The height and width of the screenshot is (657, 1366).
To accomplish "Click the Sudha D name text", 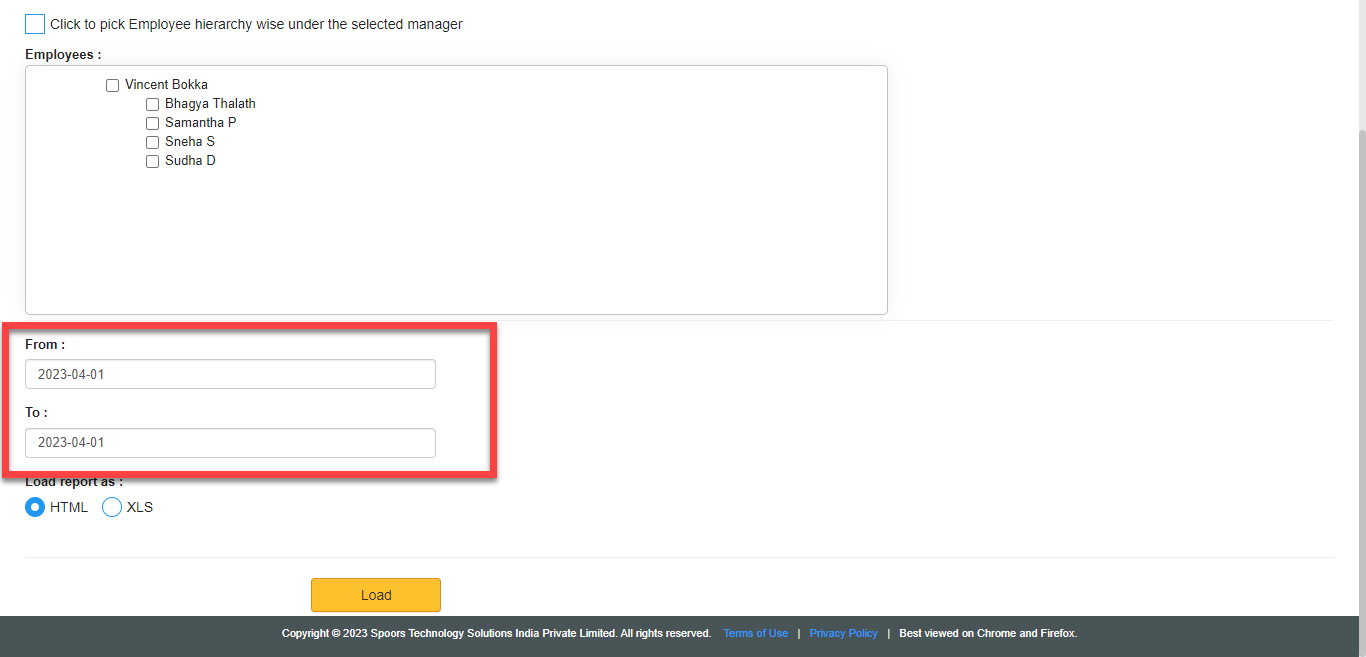I will (x=190, y=161).
